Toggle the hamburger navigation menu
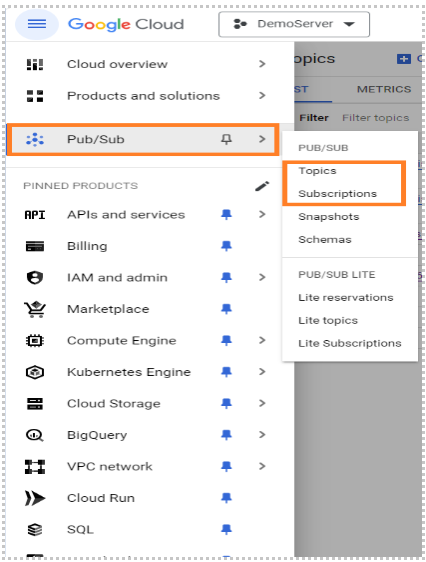Viewport: 426px width, 562px height. pos(37,24)
